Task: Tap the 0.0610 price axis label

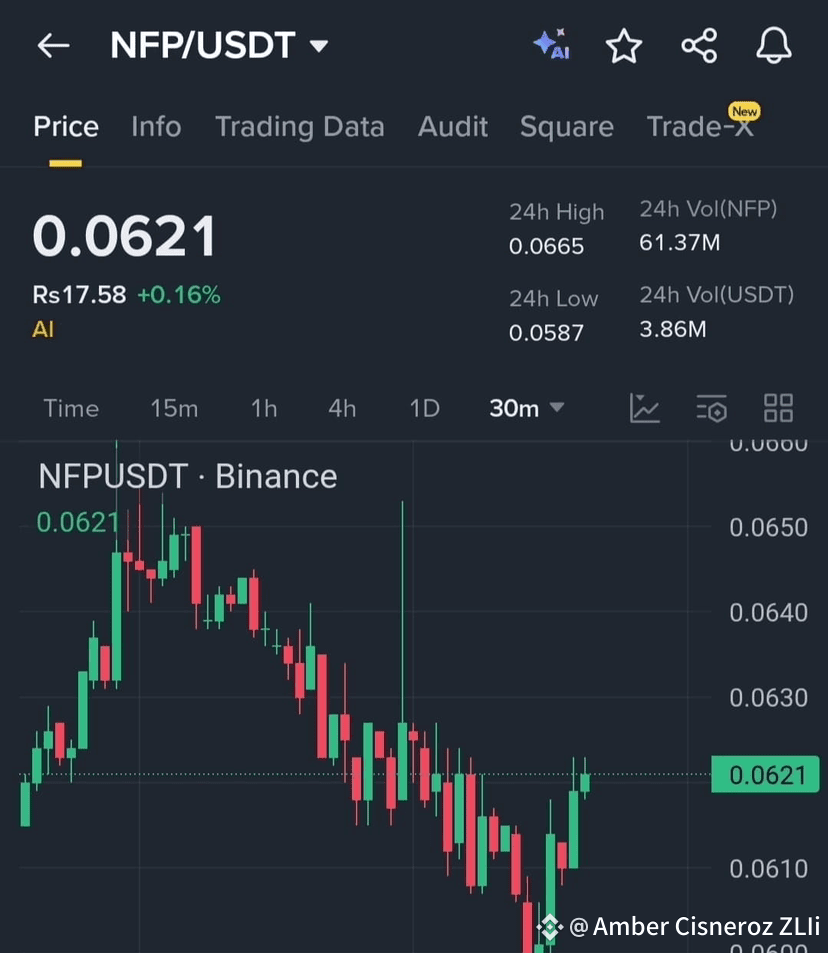Action: click(768, 869)
